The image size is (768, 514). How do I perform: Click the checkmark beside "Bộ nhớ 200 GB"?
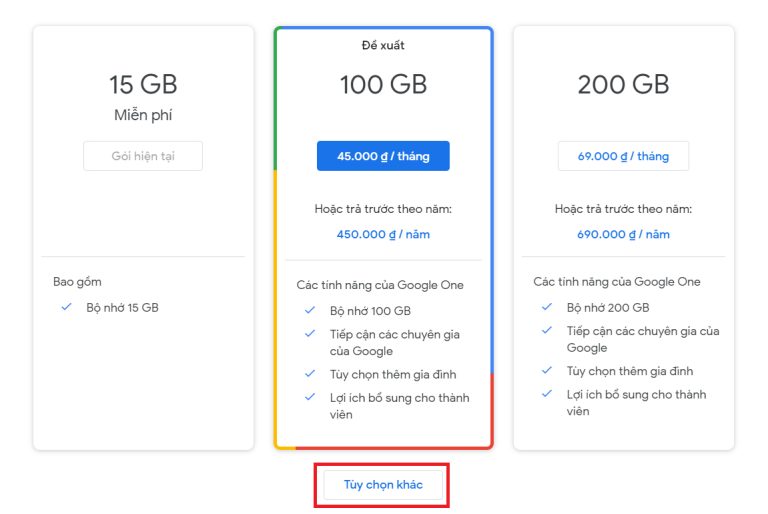point(547,307)
